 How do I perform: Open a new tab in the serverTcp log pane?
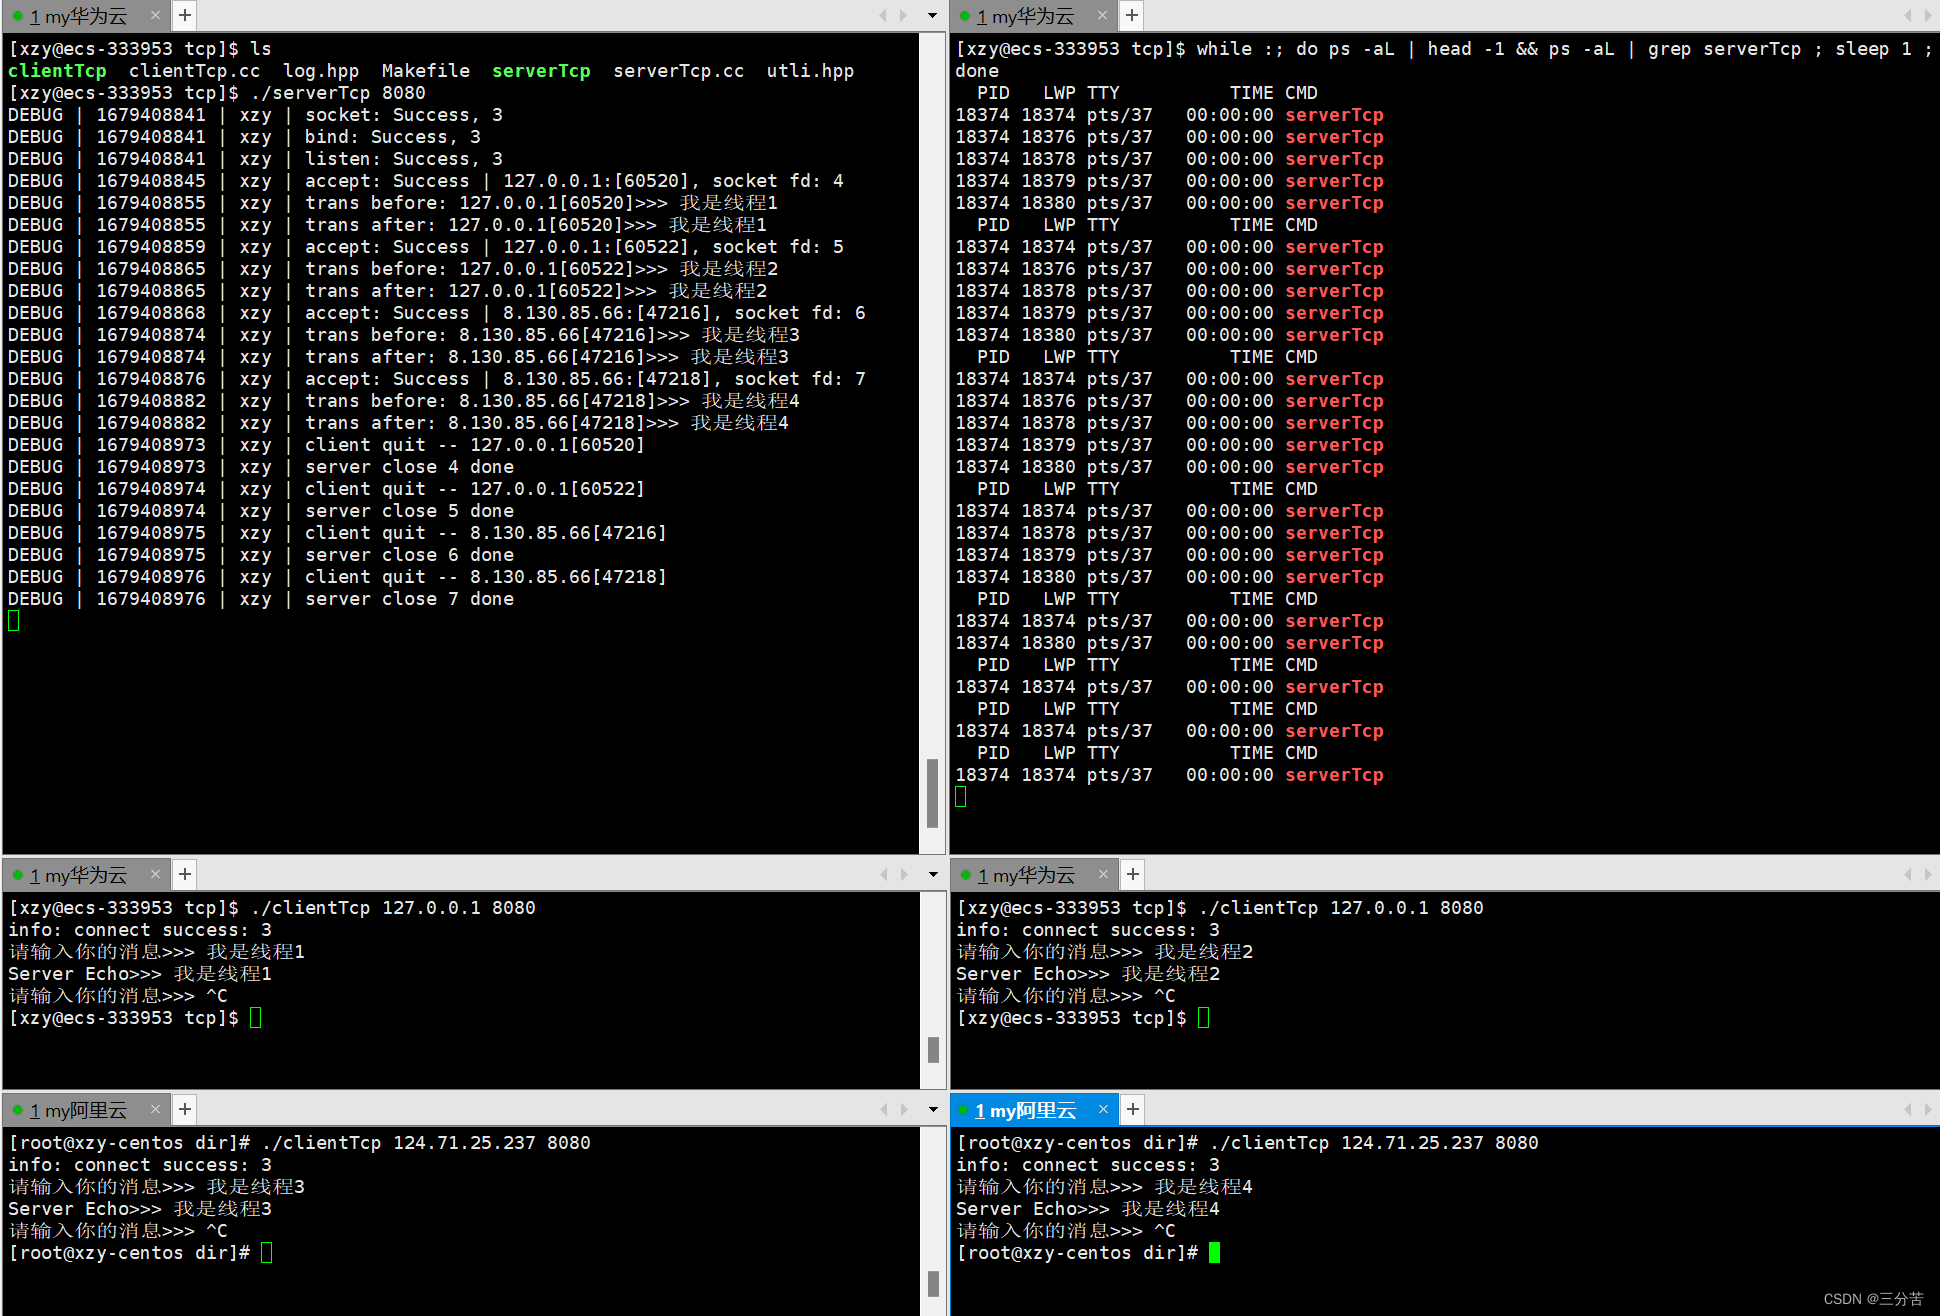[x=185, y=15]
